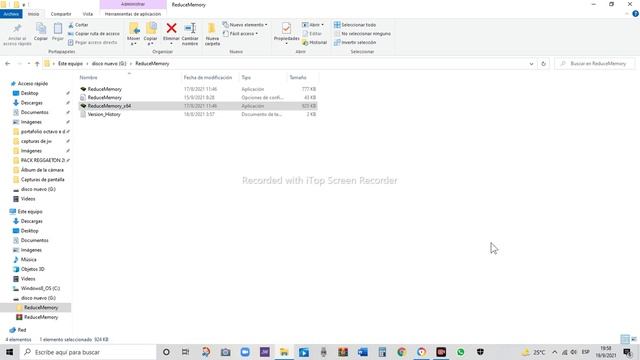Open the Windows Start menu
Screen dimensions: 640x360
point(9,352)
